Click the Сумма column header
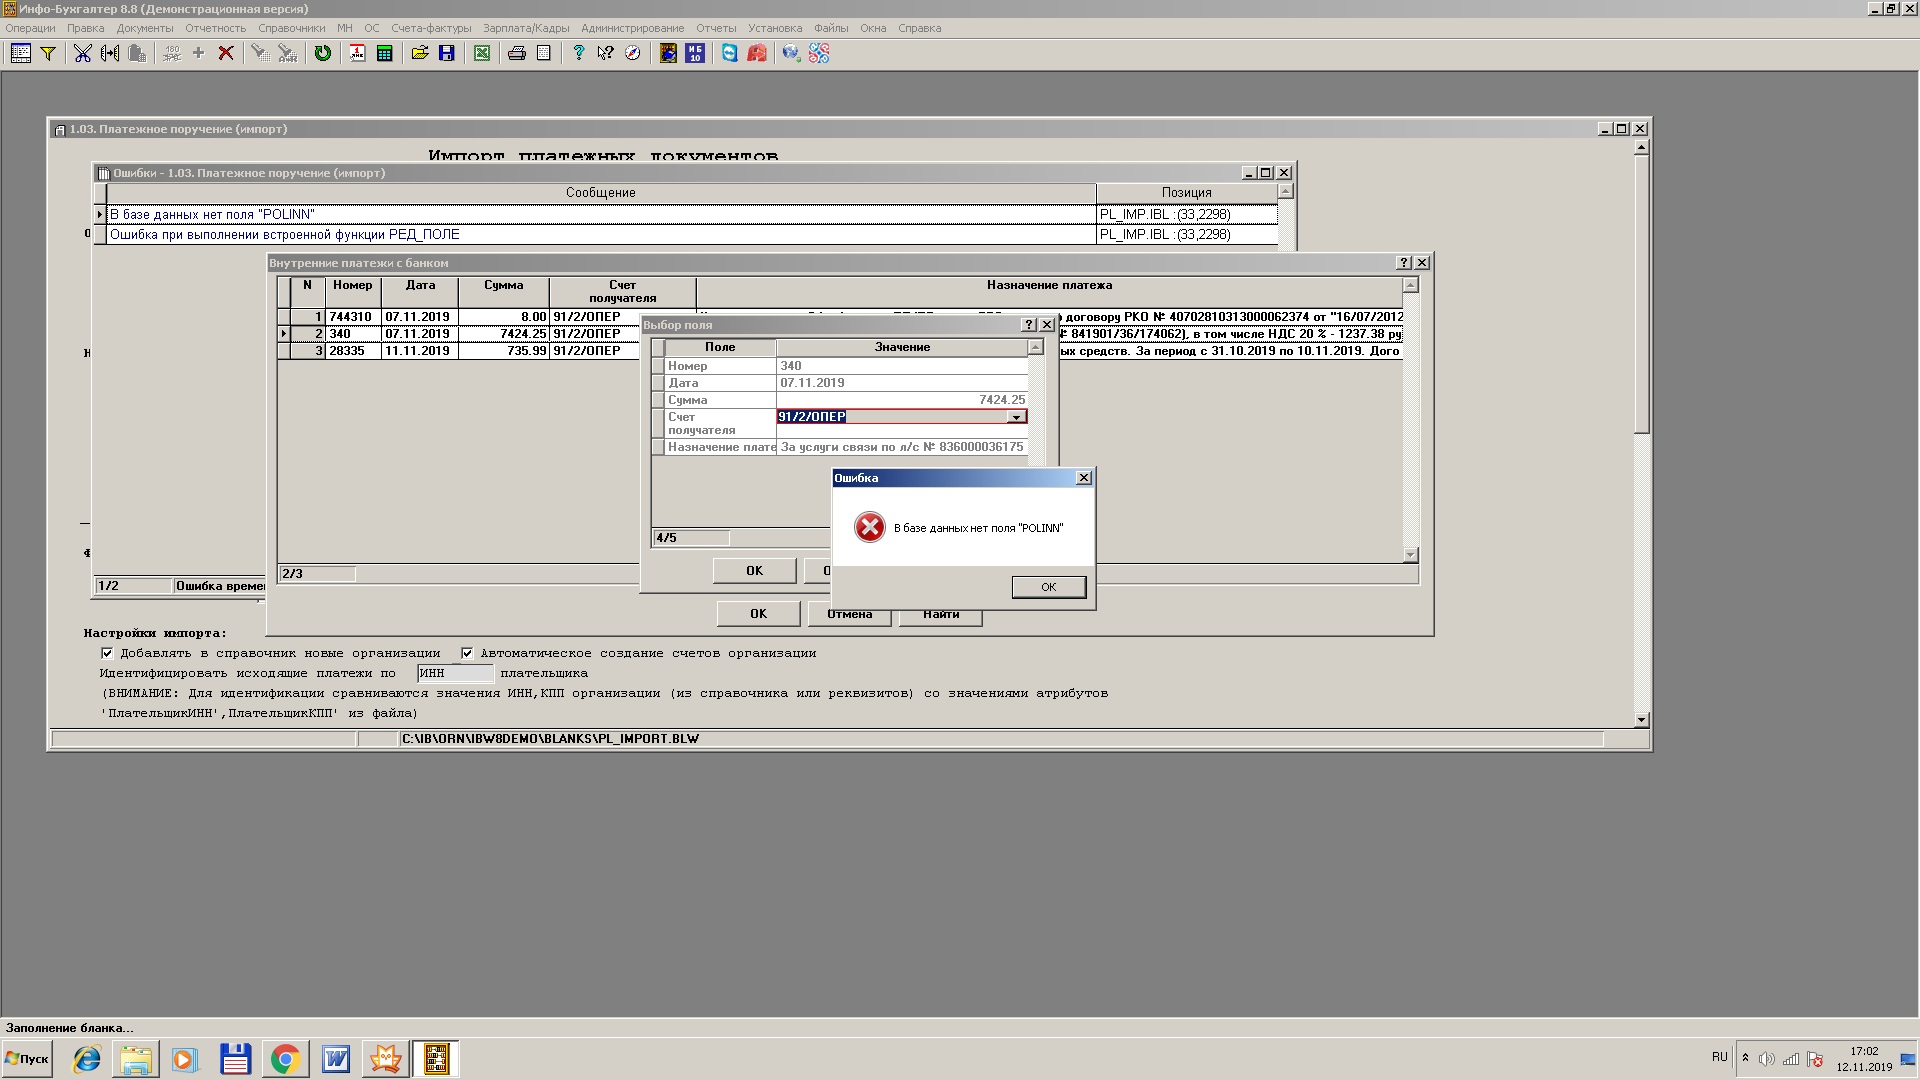 point(503,291)
